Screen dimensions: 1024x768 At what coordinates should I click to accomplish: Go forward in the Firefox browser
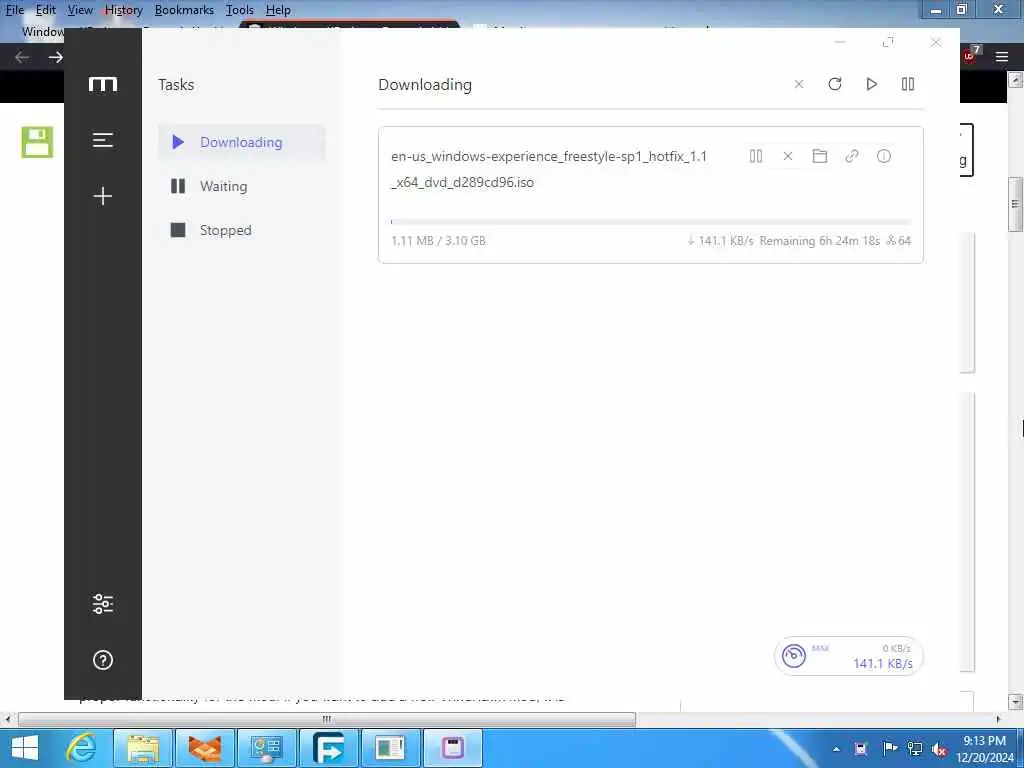(x=56, y=57)
